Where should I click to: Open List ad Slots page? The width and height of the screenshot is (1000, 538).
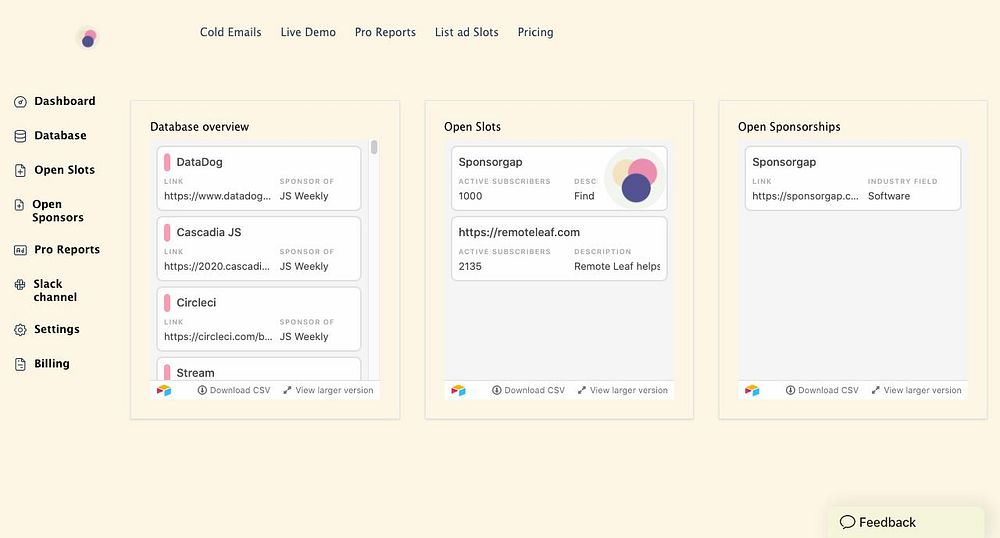tap(467, 32)
